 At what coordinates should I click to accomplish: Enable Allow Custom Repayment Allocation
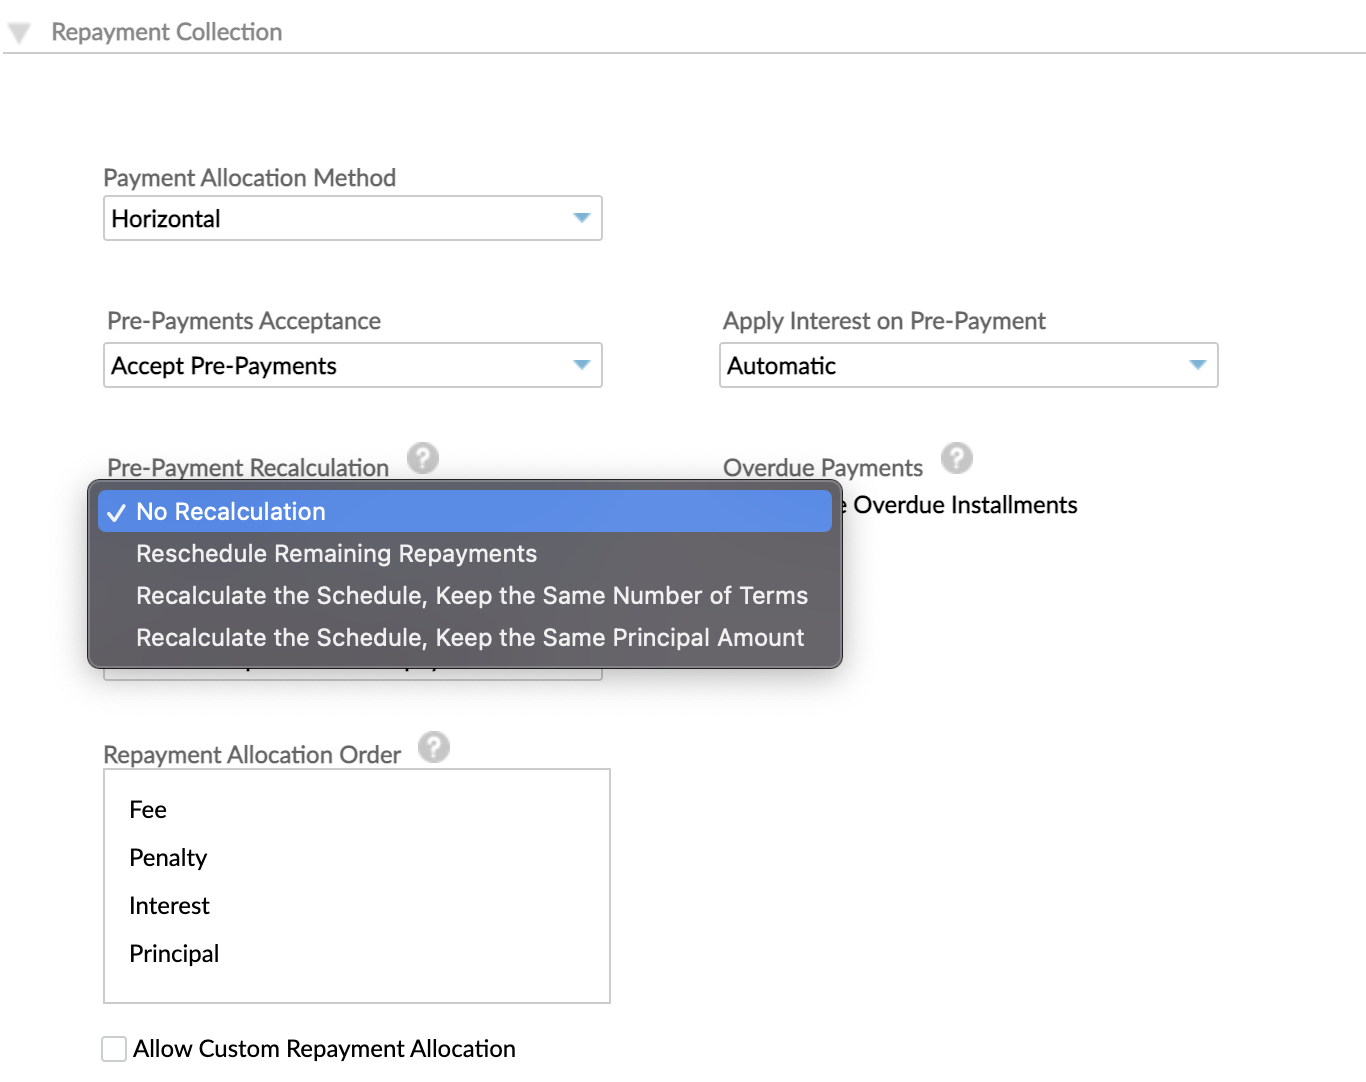(113, 1048)
